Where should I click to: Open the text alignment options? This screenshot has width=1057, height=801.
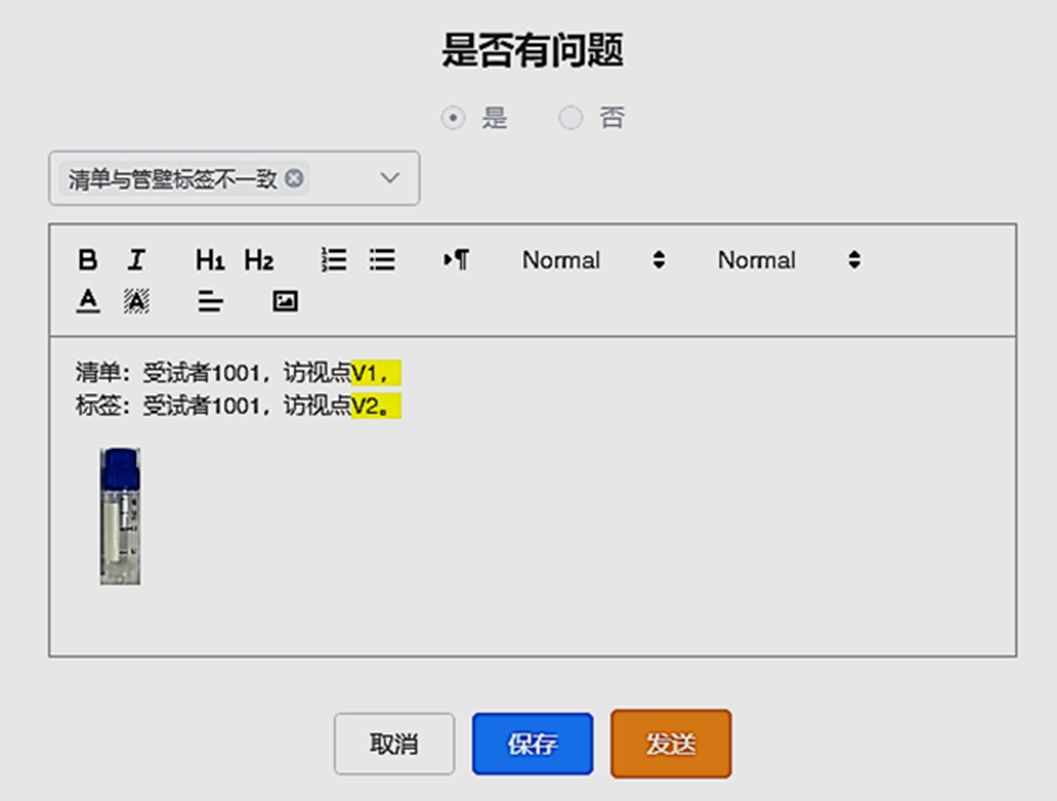click(x=210, y=301)
